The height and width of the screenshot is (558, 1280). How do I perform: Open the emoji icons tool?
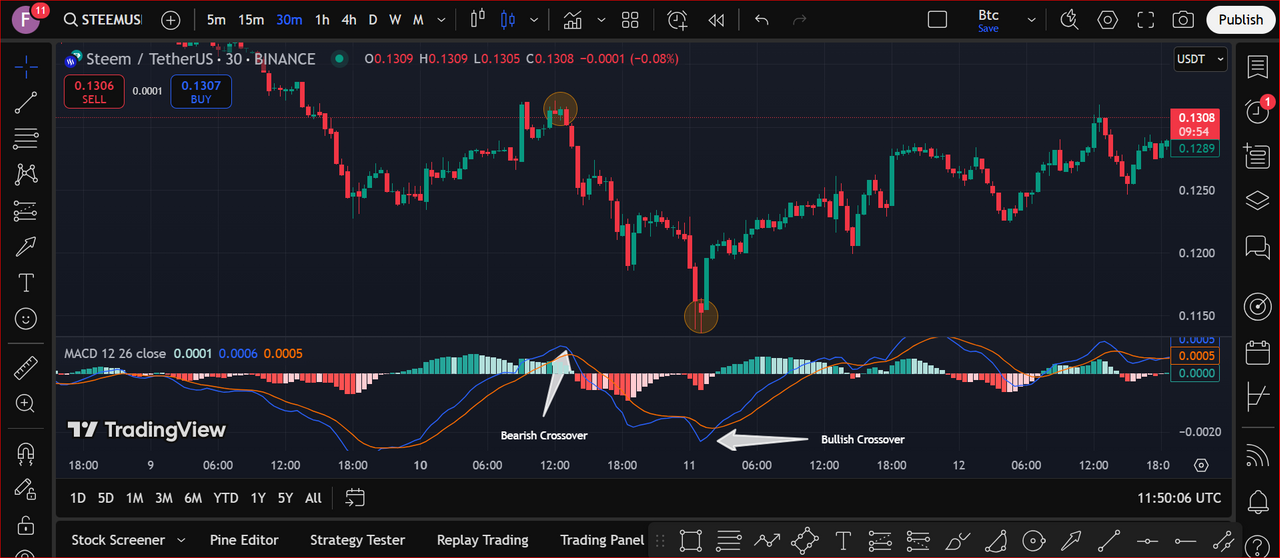point(26,319)
